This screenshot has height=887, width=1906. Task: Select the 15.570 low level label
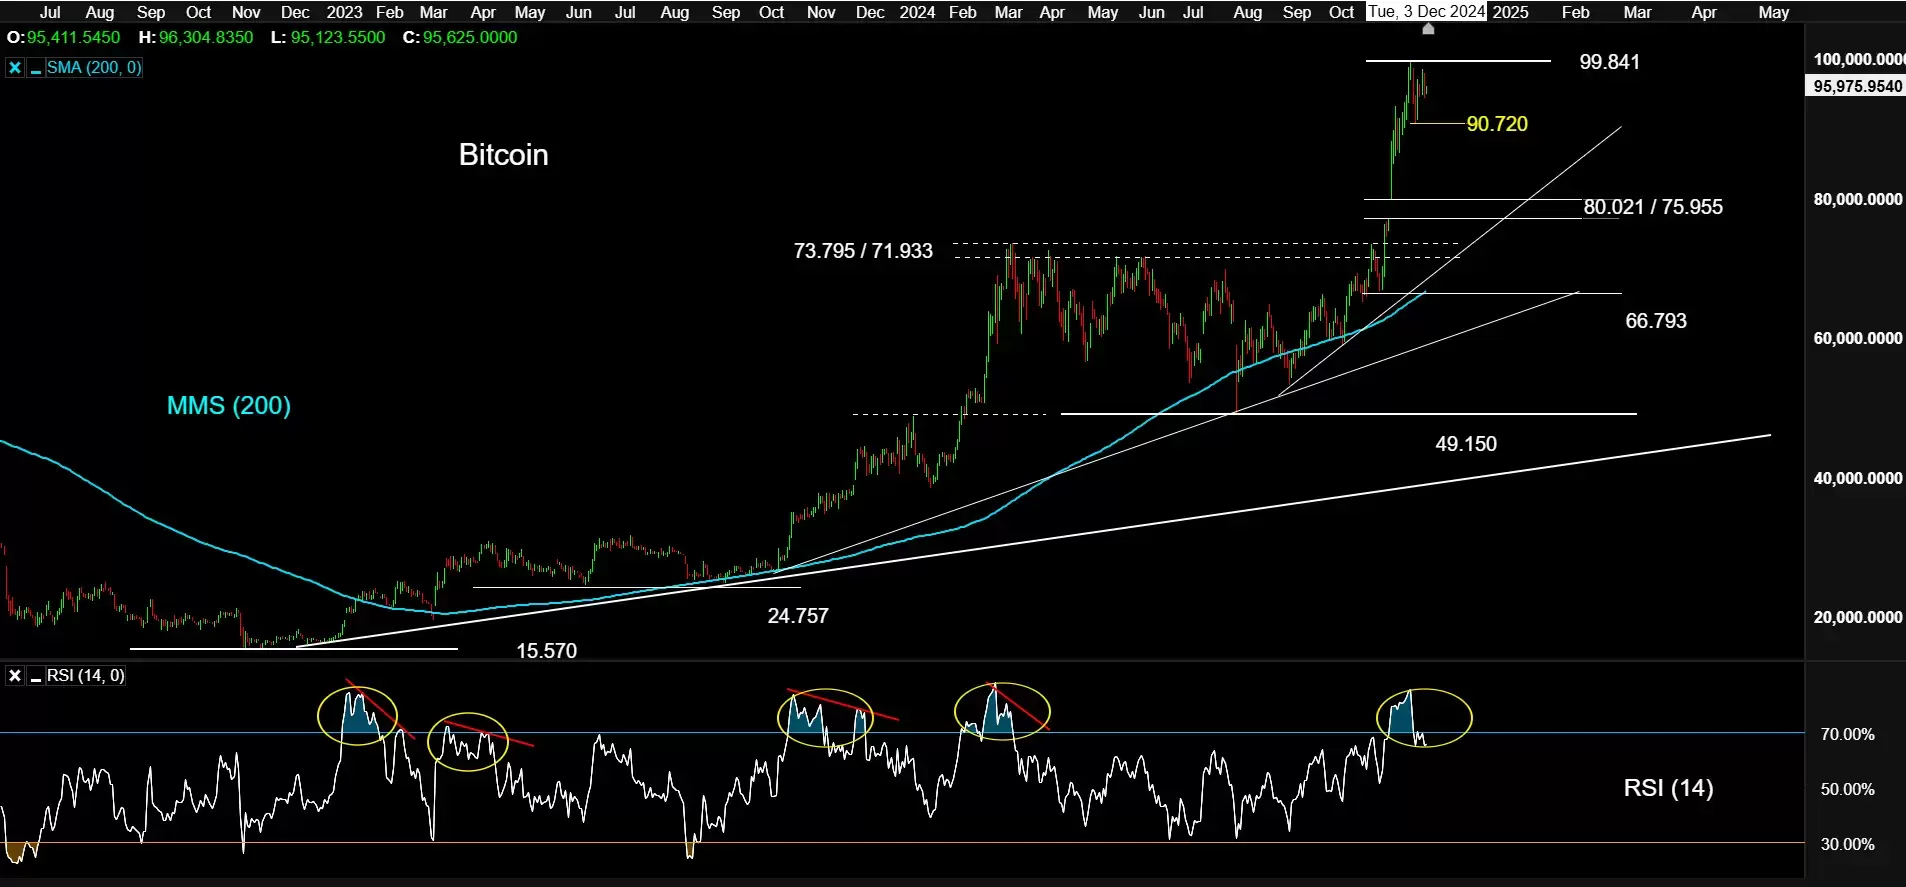(546, 651)
